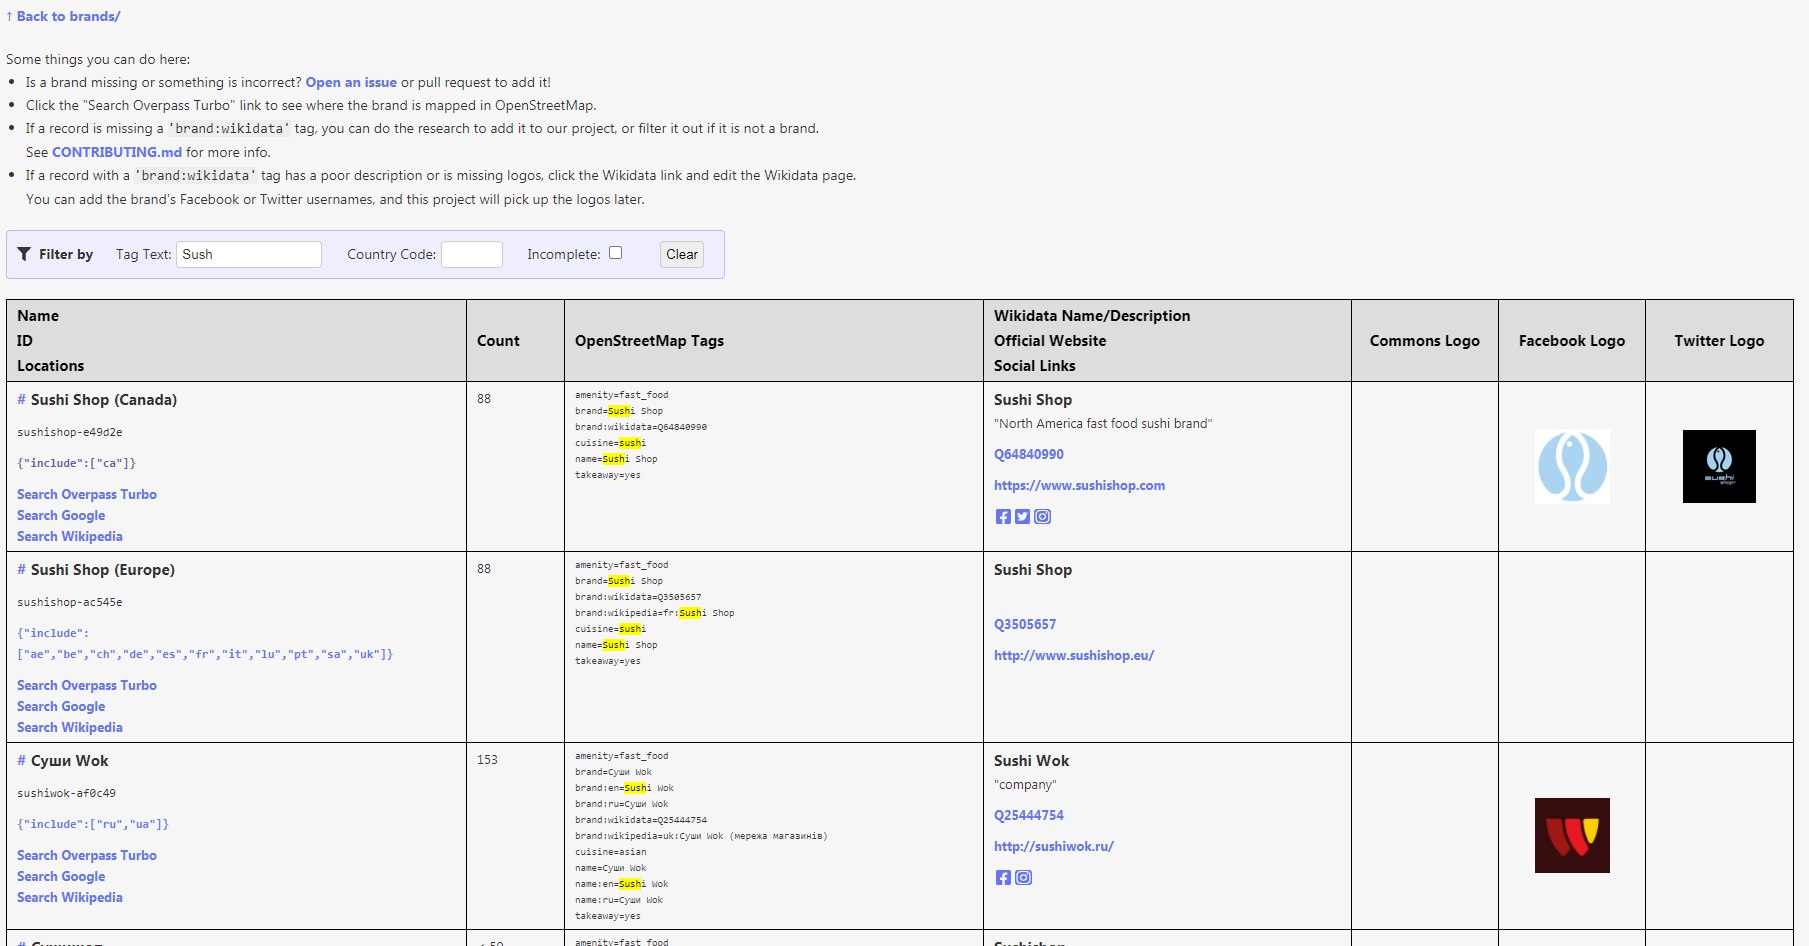The height and width of the screenshot is (946, 1809).
Task: Visit https://www.sushishop.com website link
Action: tap(1079, 485)
